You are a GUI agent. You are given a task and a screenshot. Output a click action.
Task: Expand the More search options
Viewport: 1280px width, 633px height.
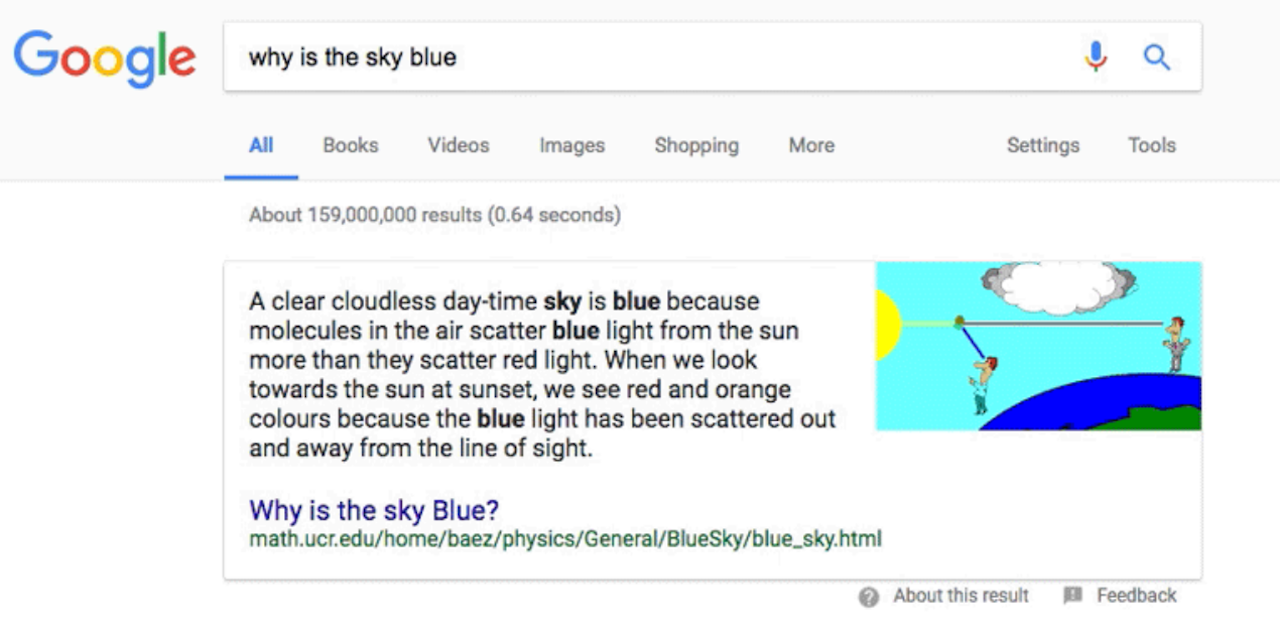pyautogui.click(x=810, y=145)
